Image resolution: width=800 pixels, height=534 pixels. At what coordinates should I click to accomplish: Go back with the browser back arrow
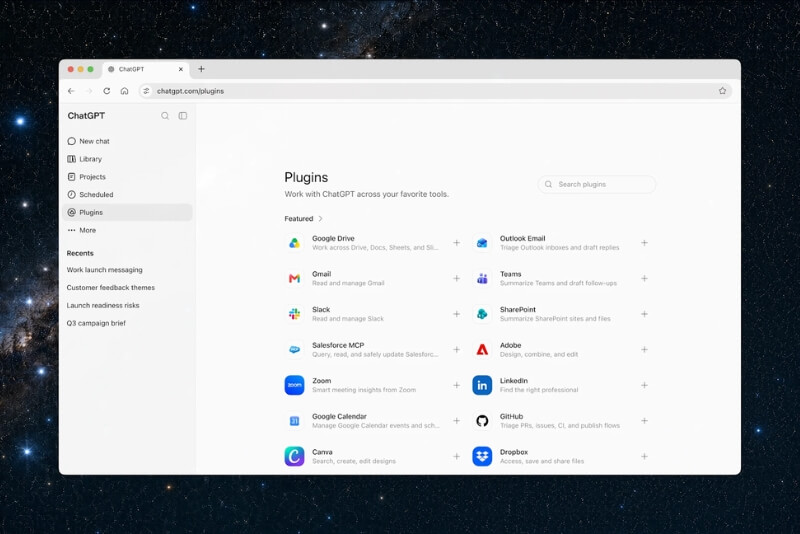(71, 91)
